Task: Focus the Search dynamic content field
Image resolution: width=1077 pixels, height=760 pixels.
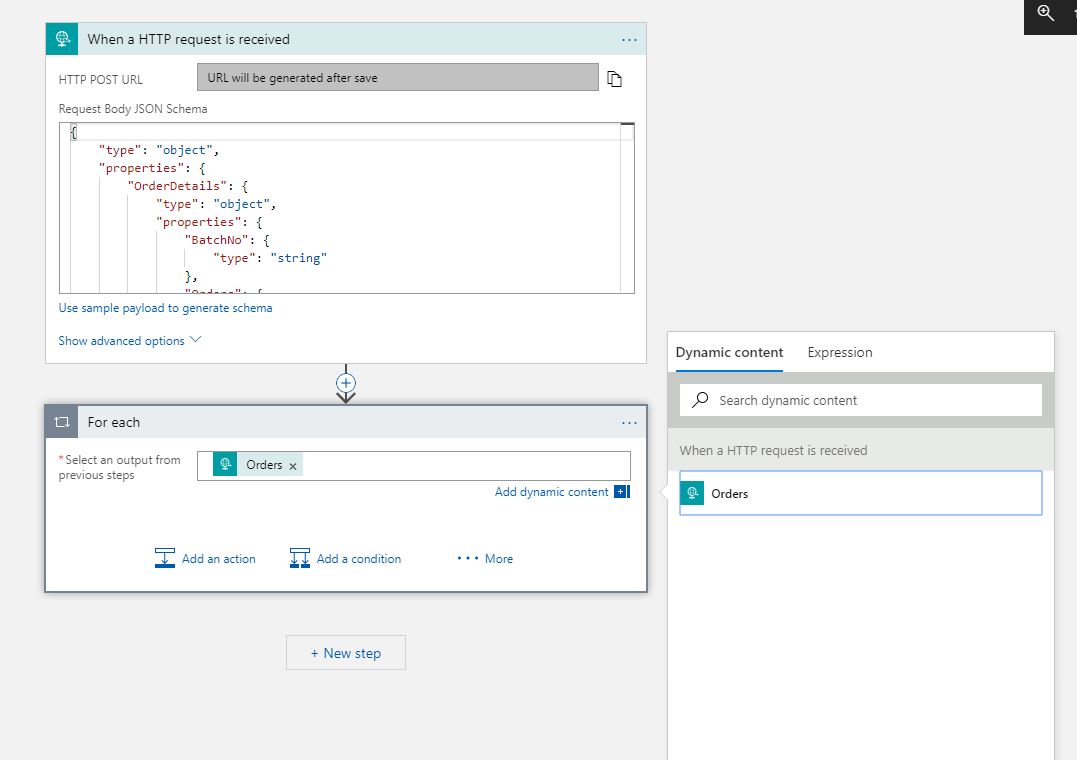Action: coord(861,400)
